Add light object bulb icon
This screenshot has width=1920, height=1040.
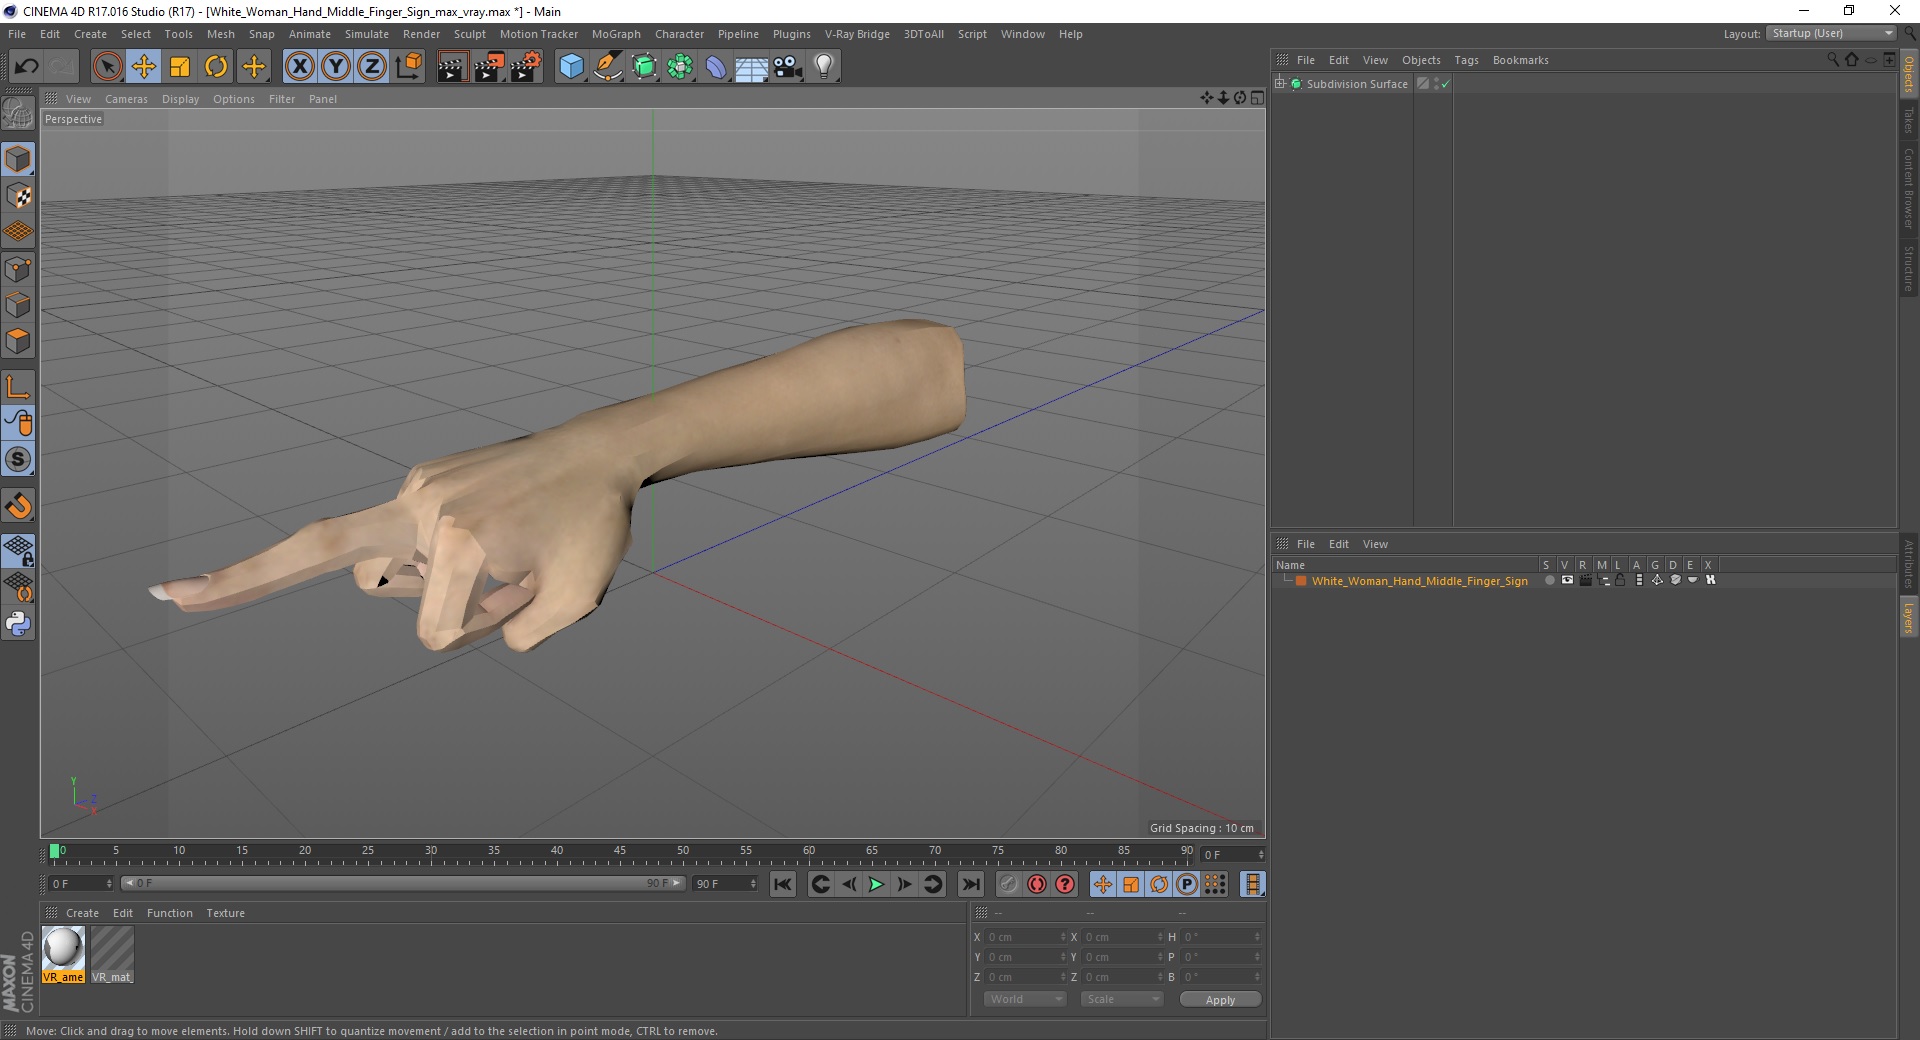click(824, 67)
